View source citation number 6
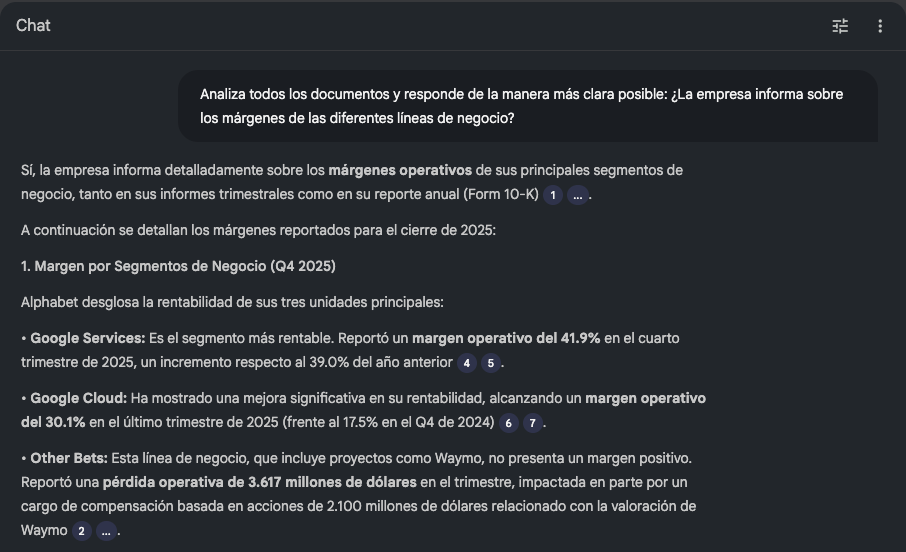Screen dimensions: 906x552 point(508,423)
